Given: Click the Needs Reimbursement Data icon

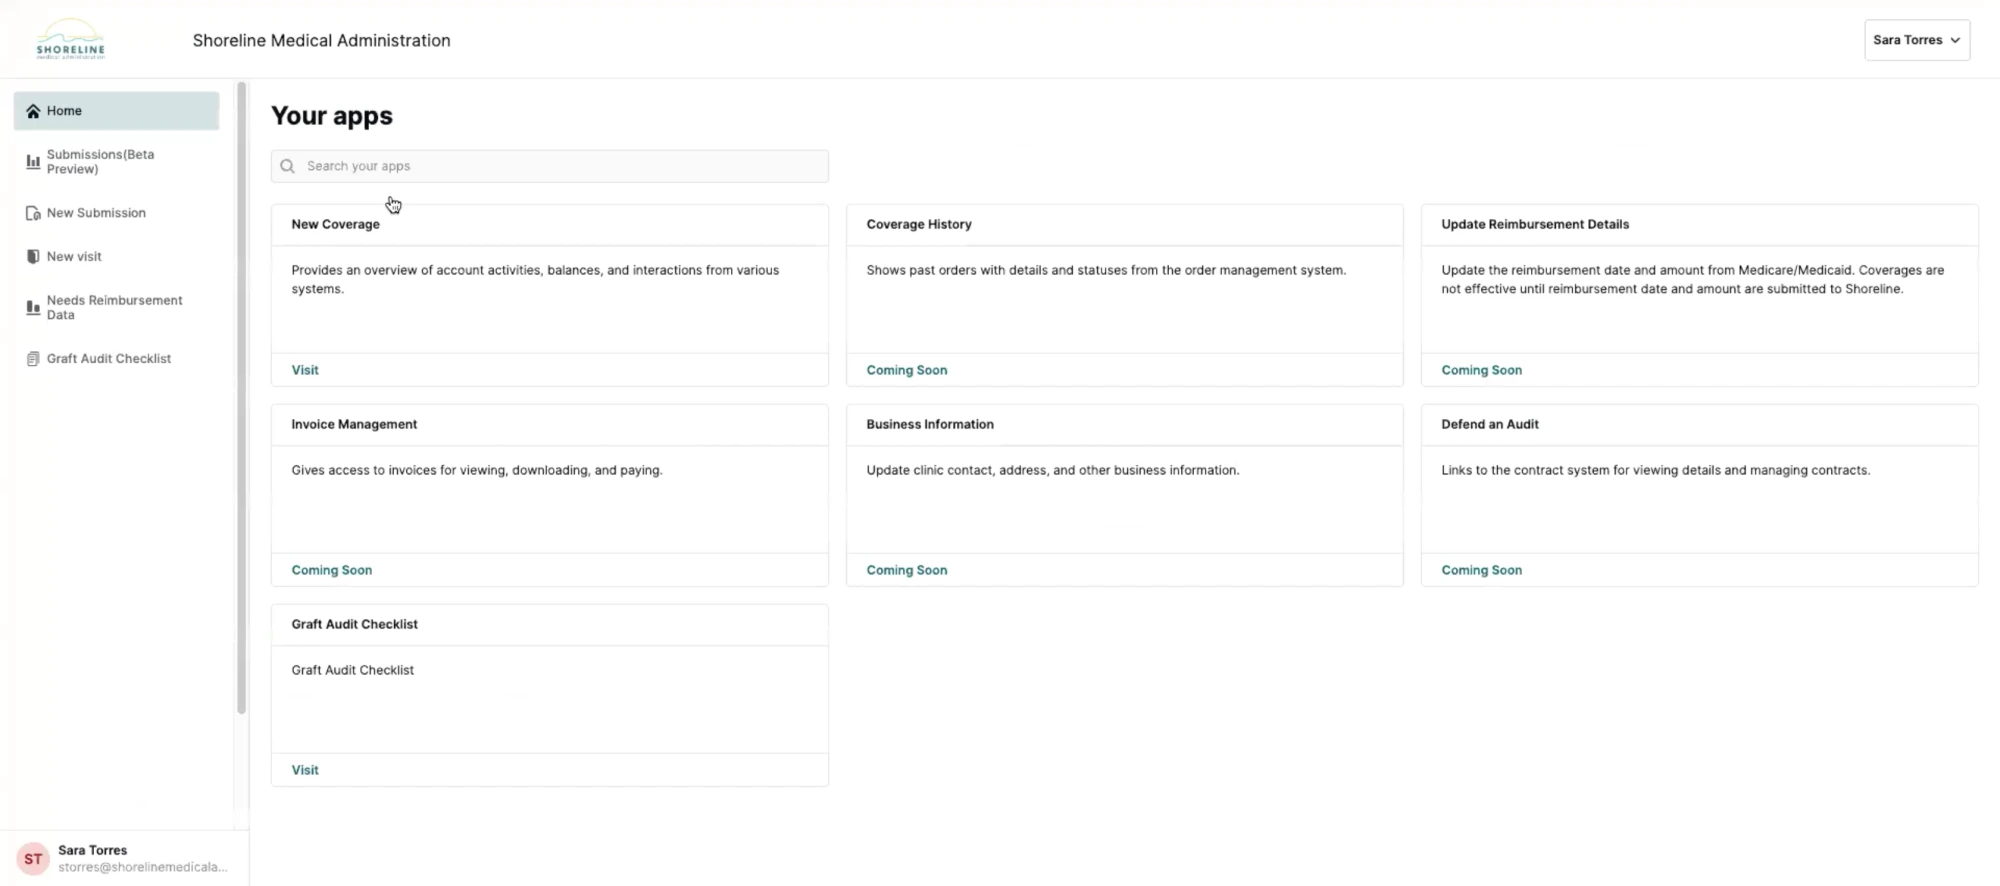Looking at the screenshot, I should 33,308.
